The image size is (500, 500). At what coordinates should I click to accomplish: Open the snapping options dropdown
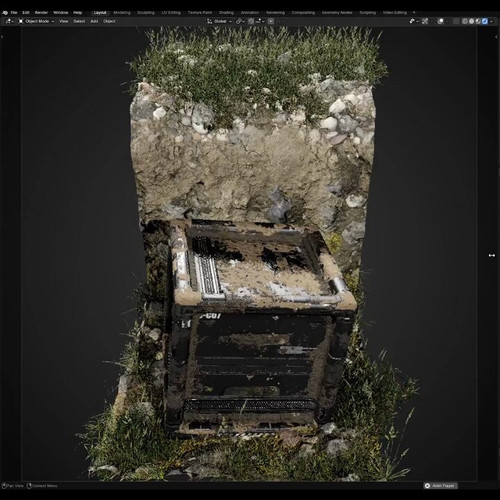pyautogui.click(x=260, y=21)
